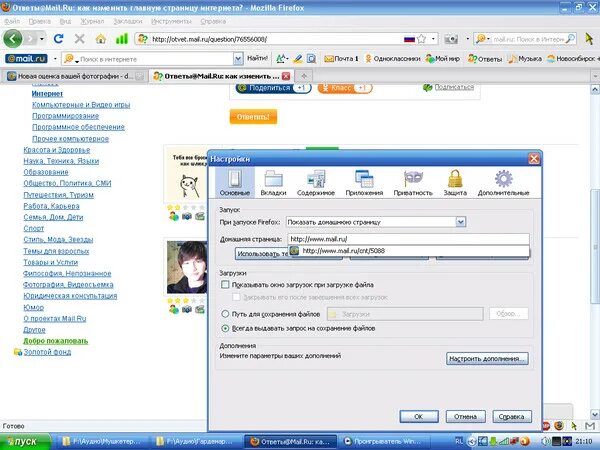Open mail.ru toolbar search suggestions dropdown

[x=238, y=59]
